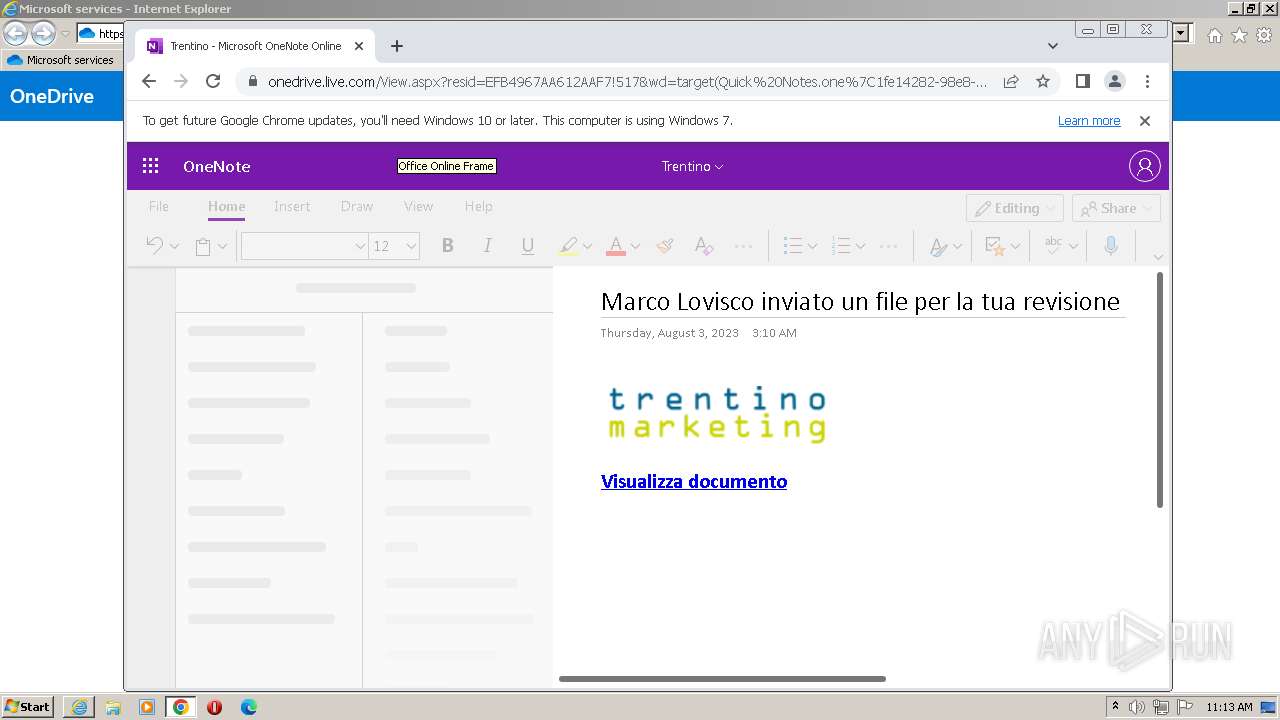Image resolution: width=1280 pixels, height=720 pixels.
Task: Switch to the View tab
Action: click(x=418, y=206)
